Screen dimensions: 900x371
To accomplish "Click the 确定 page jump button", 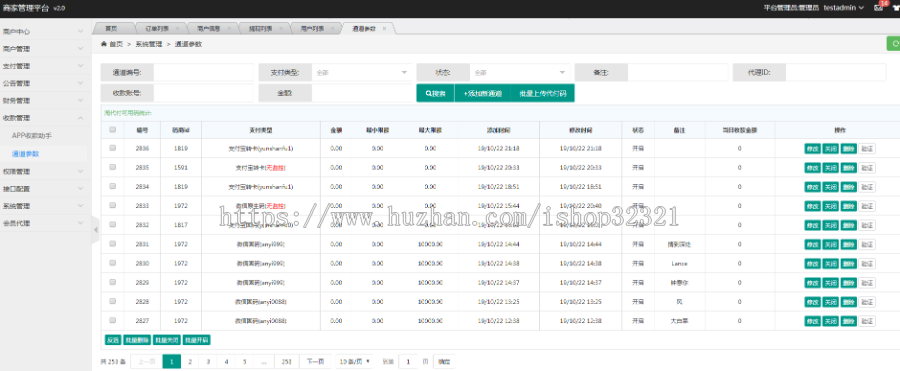I will click(444, 362).
